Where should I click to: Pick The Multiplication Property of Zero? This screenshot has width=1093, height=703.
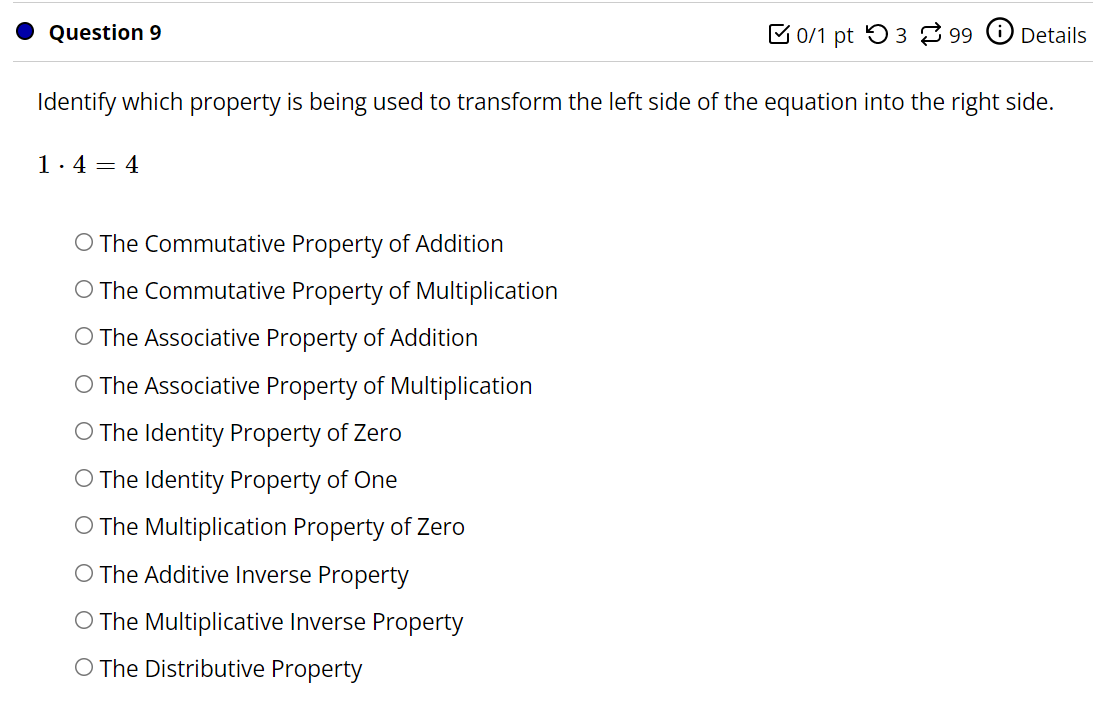pos(84,524)
